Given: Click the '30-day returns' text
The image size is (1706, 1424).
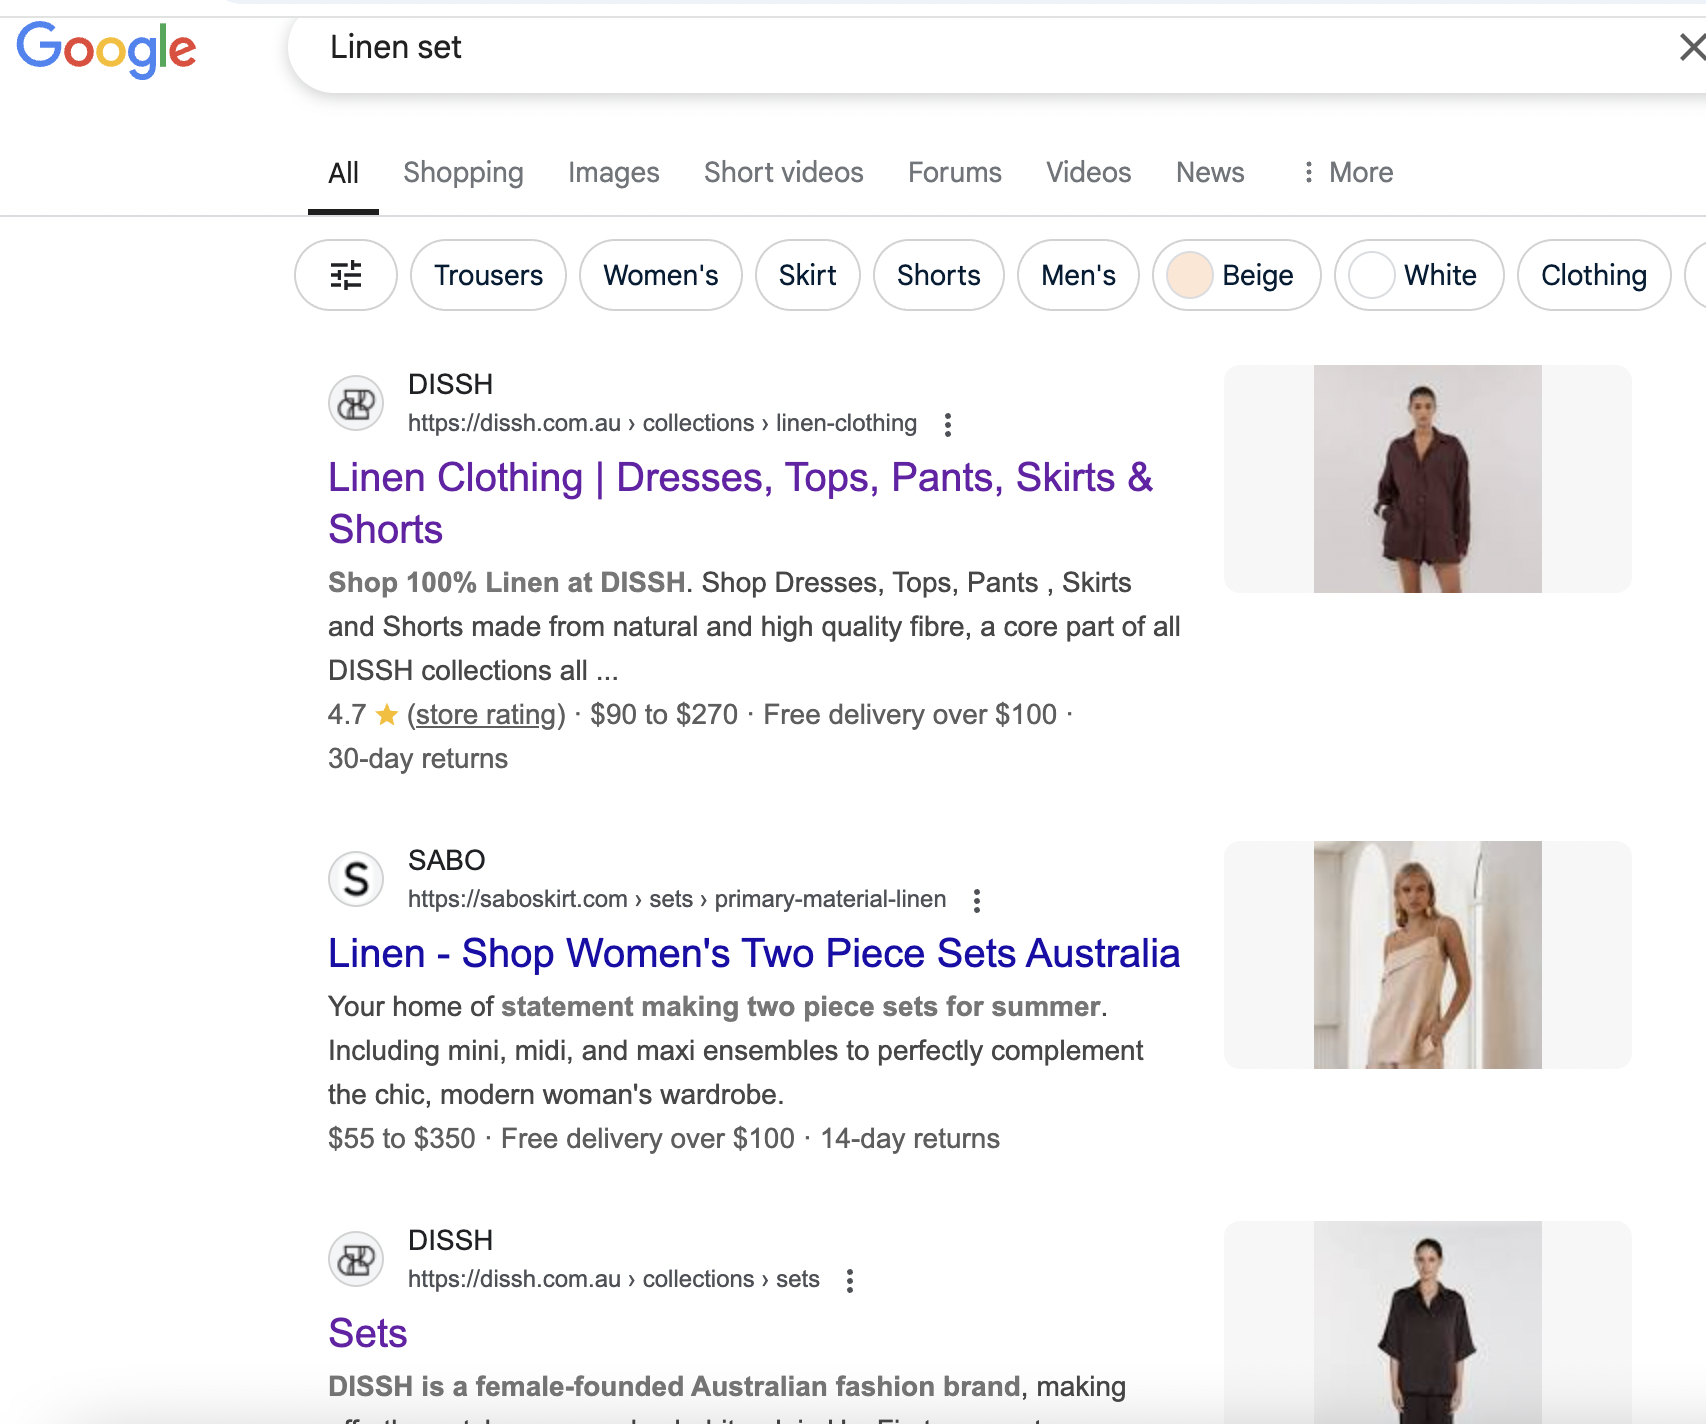Looking at the screenshot, I should 418,758.
